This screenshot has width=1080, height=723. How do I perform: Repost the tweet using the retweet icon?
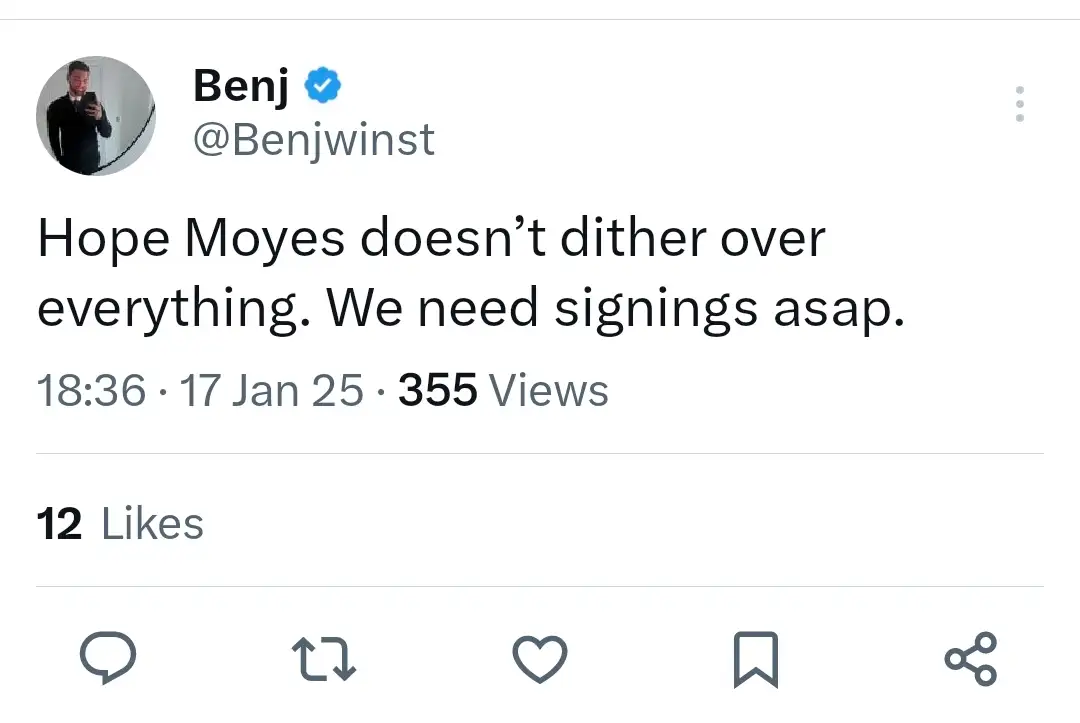click(323, 659)
